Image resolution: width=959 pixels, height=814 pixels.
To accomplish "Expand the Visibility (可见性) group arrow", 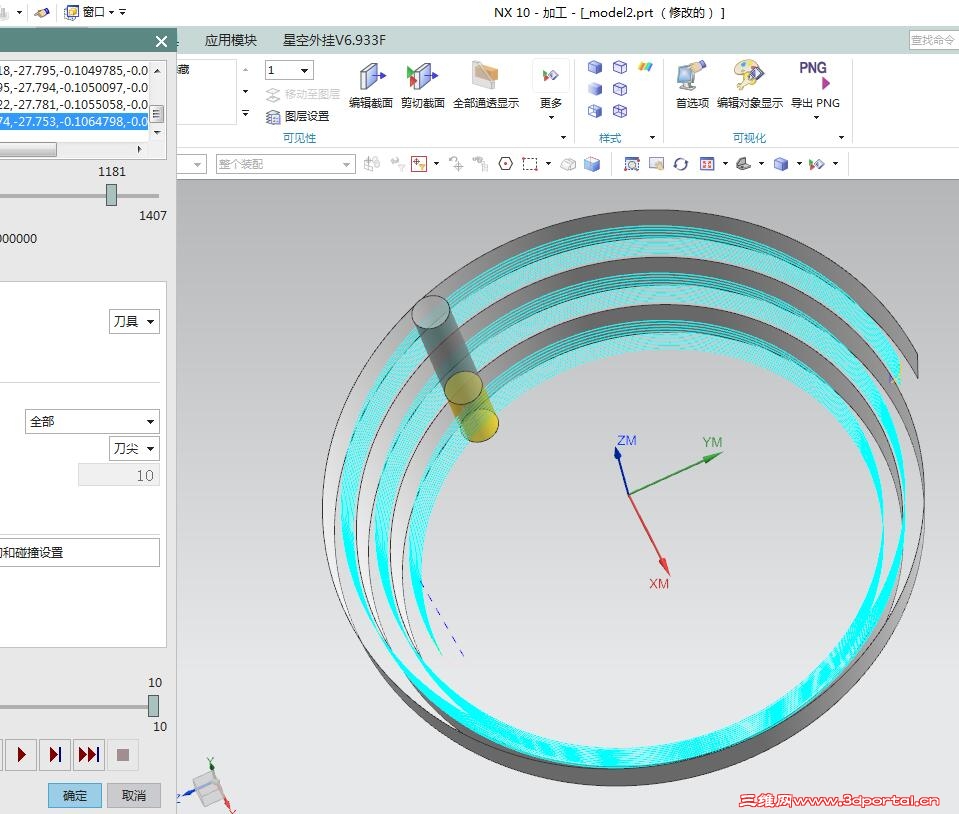I will (563, 138).
